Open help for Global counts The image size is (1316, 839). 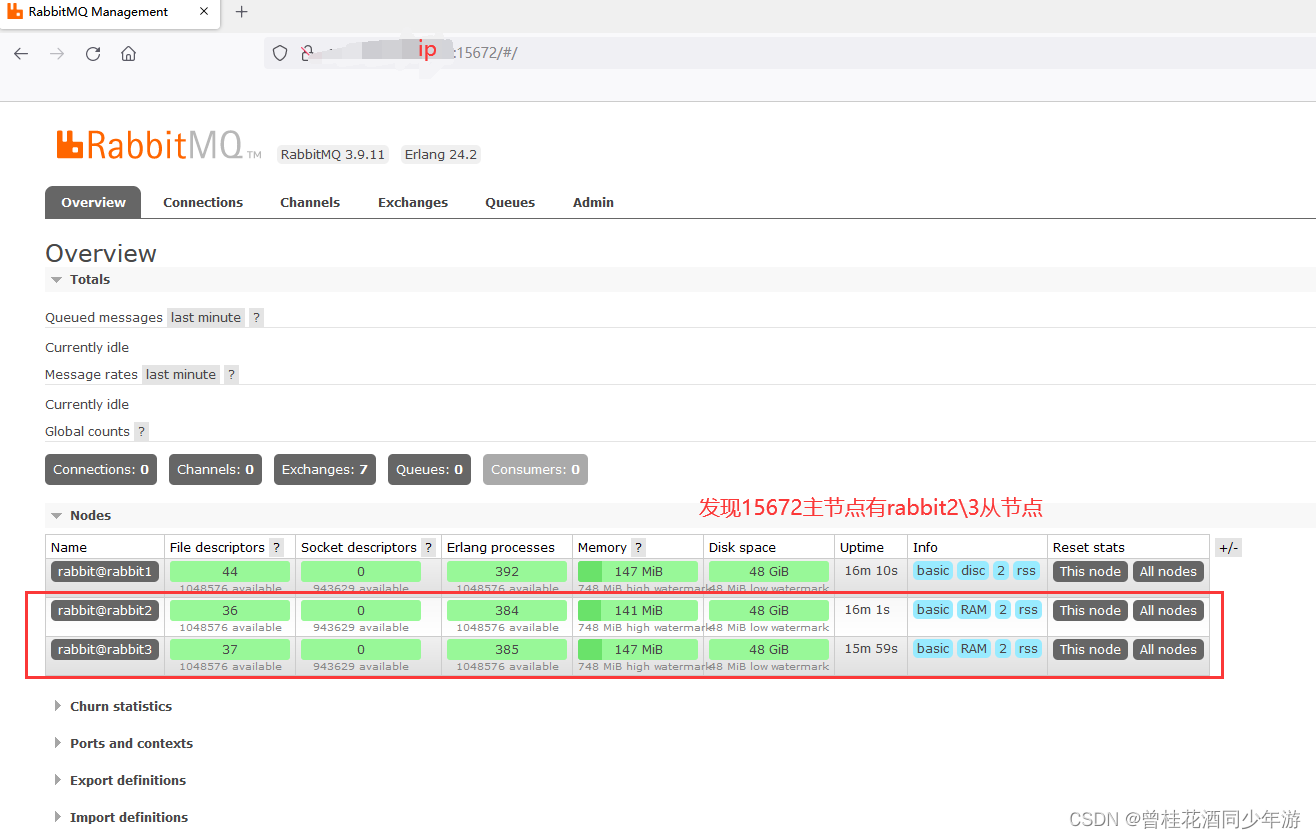(x=141, y=431)
